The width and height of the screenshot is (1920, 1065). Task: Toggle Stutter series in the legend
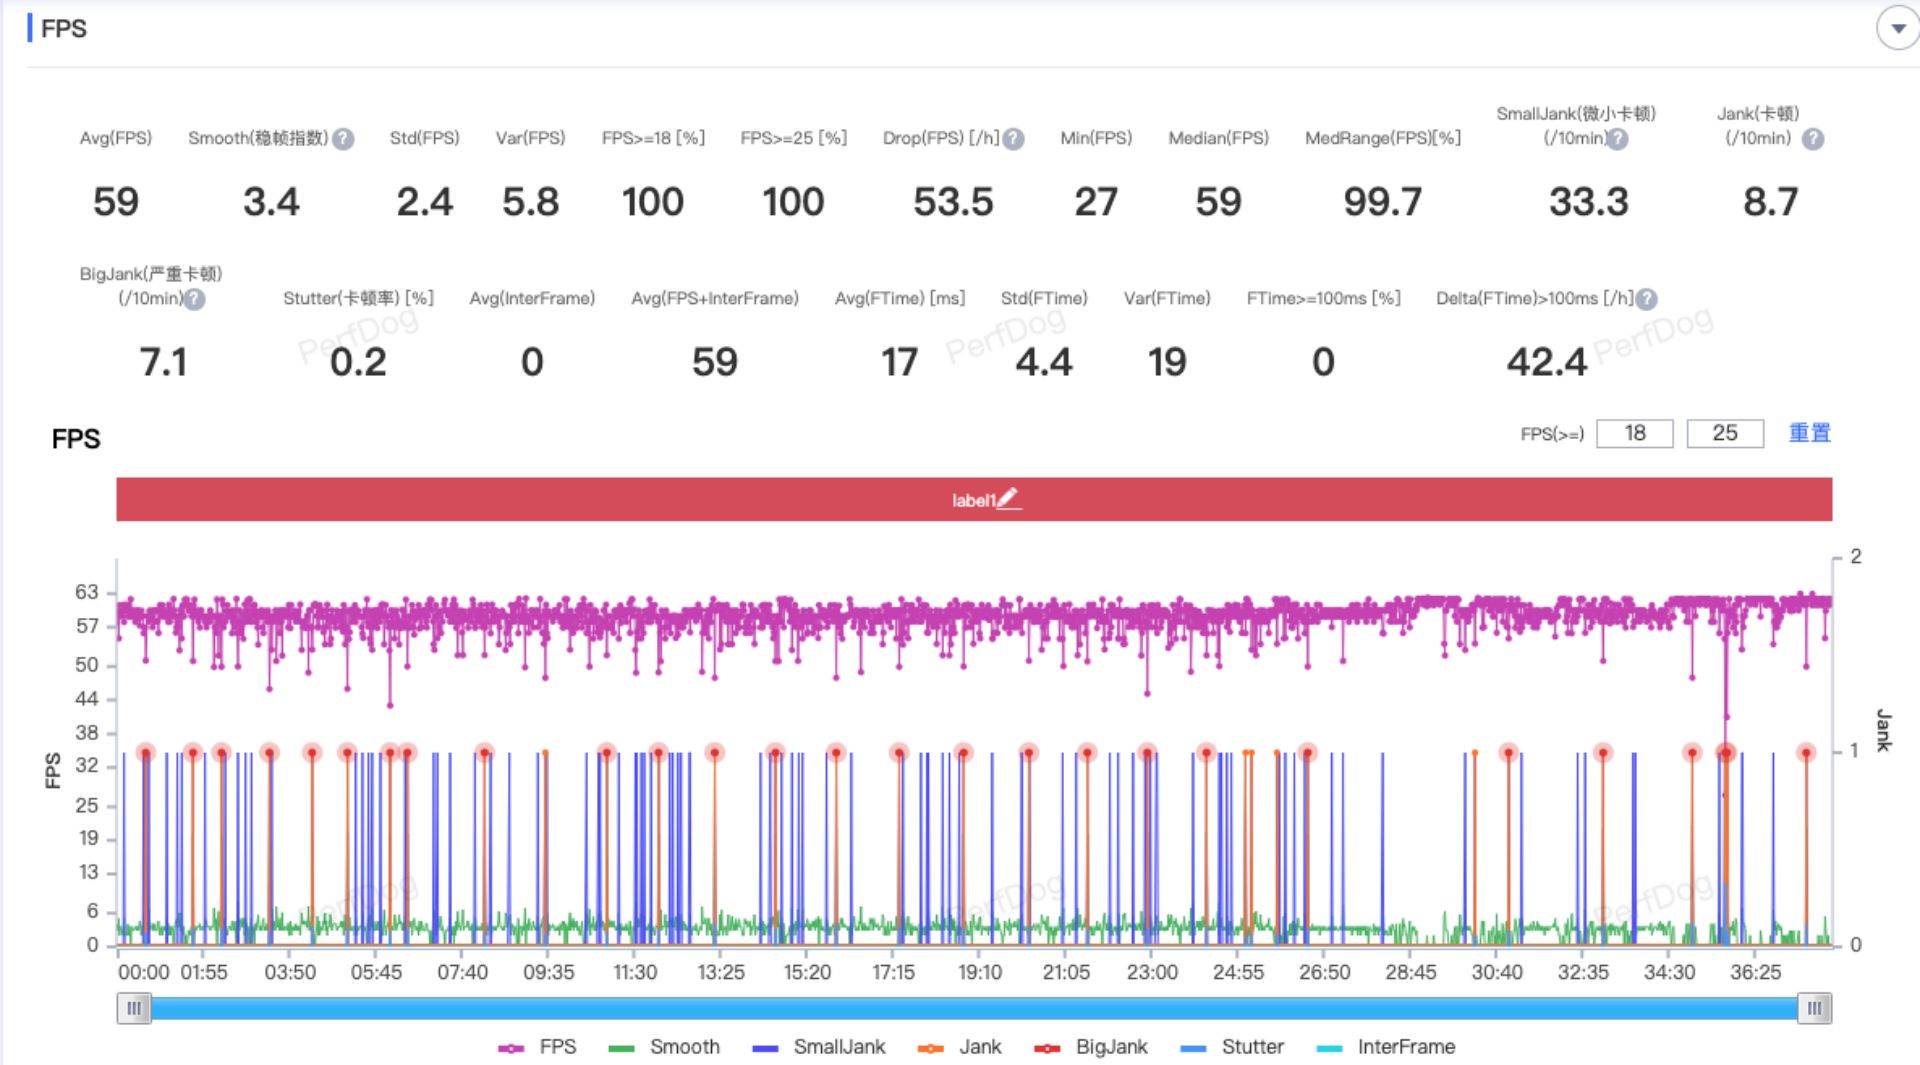pyautogui.click(x=1232, y=1047)
